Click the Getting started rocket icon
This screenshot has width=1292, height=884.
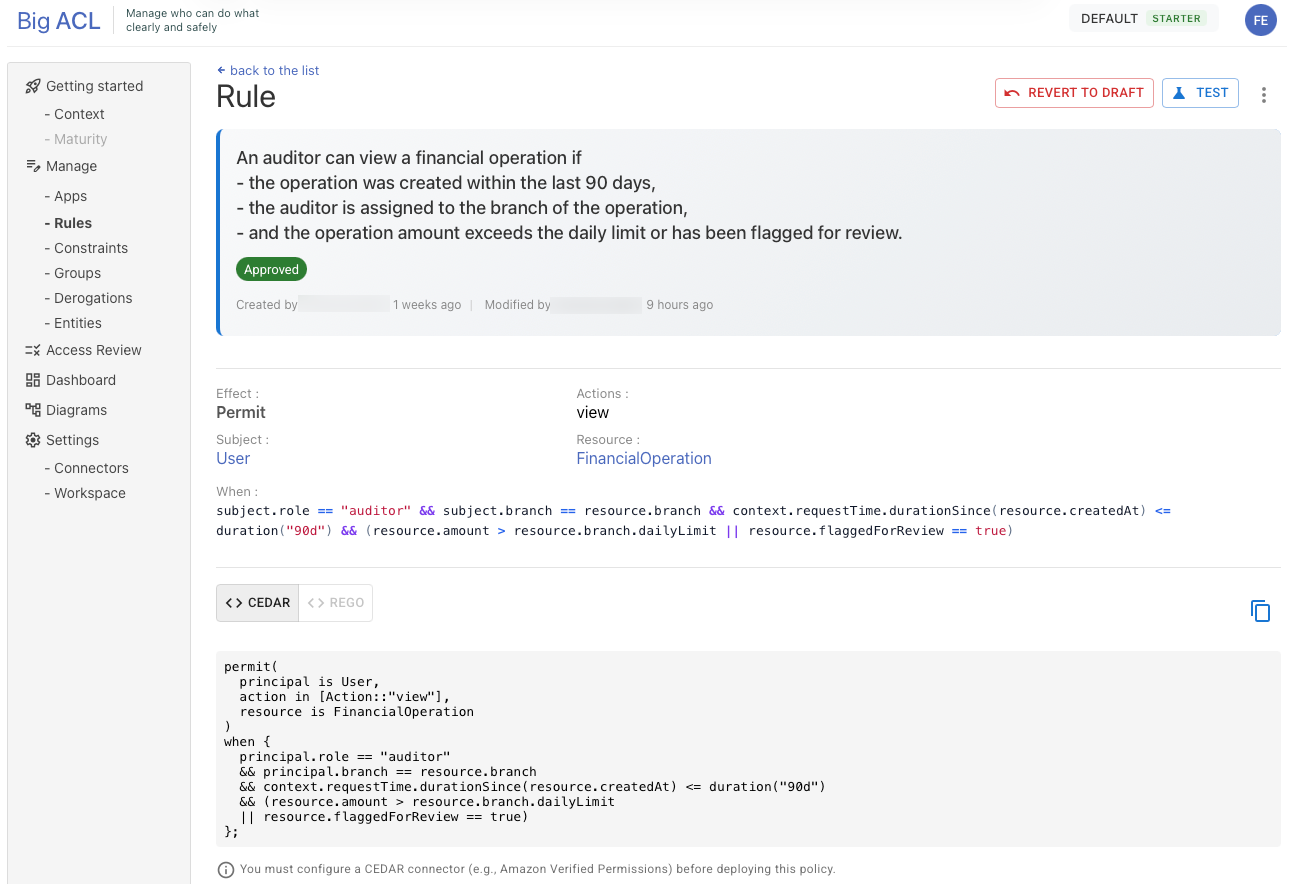(x=33, y=86)
